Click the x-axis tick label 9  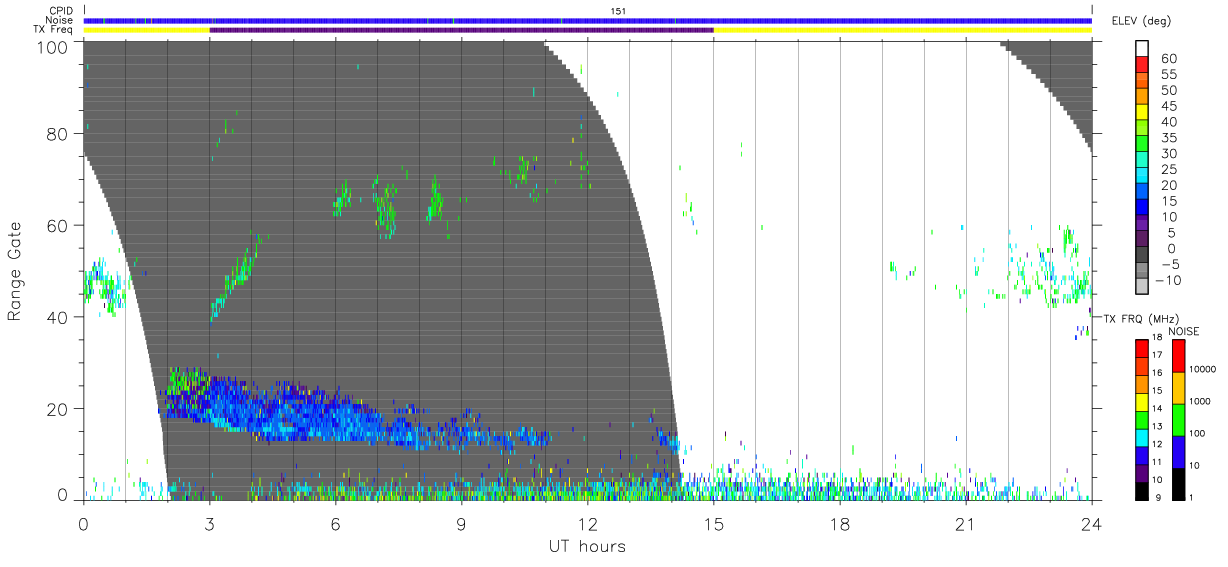(x=461, y=523)
